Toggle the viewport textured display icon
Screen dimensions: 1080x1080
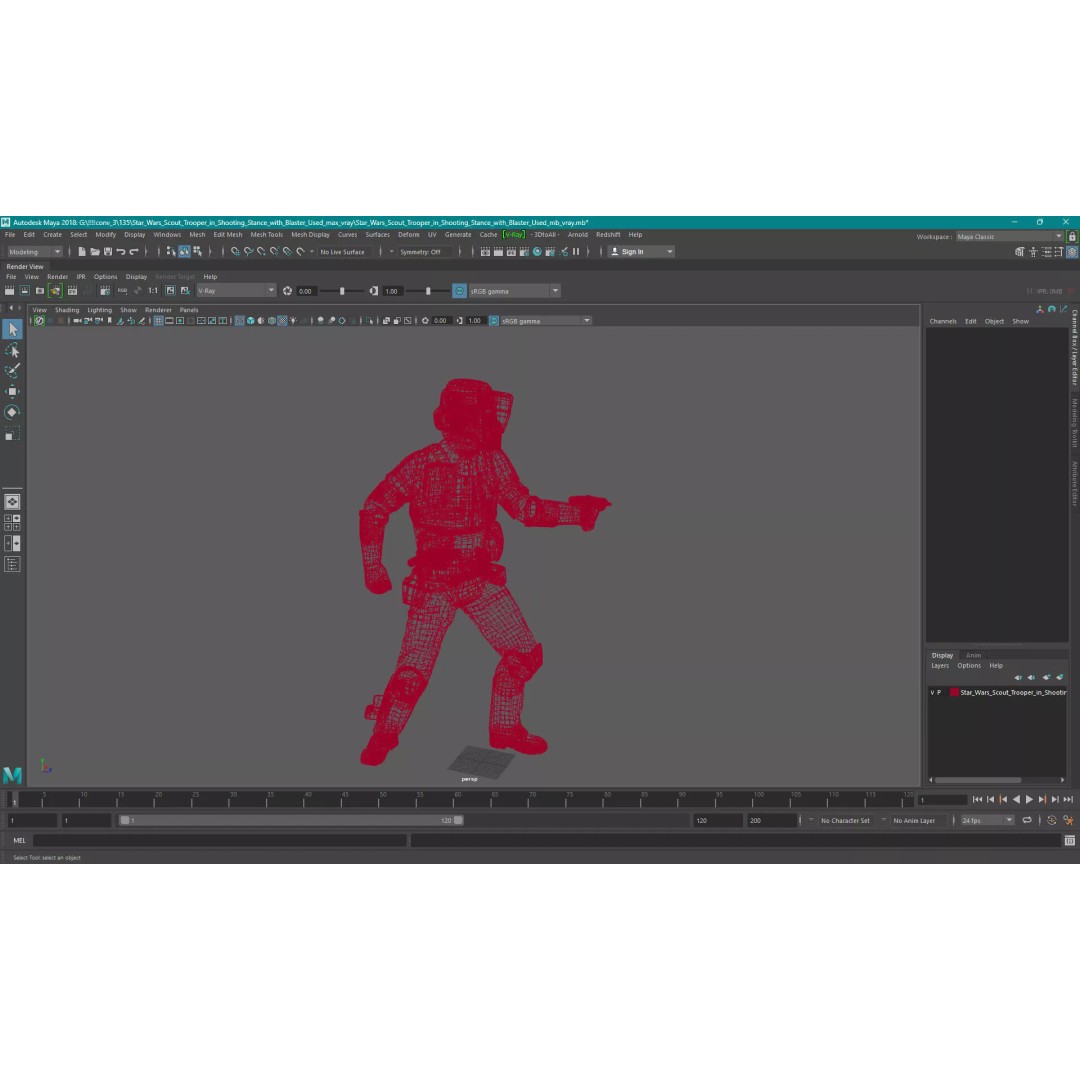[282, 321]
